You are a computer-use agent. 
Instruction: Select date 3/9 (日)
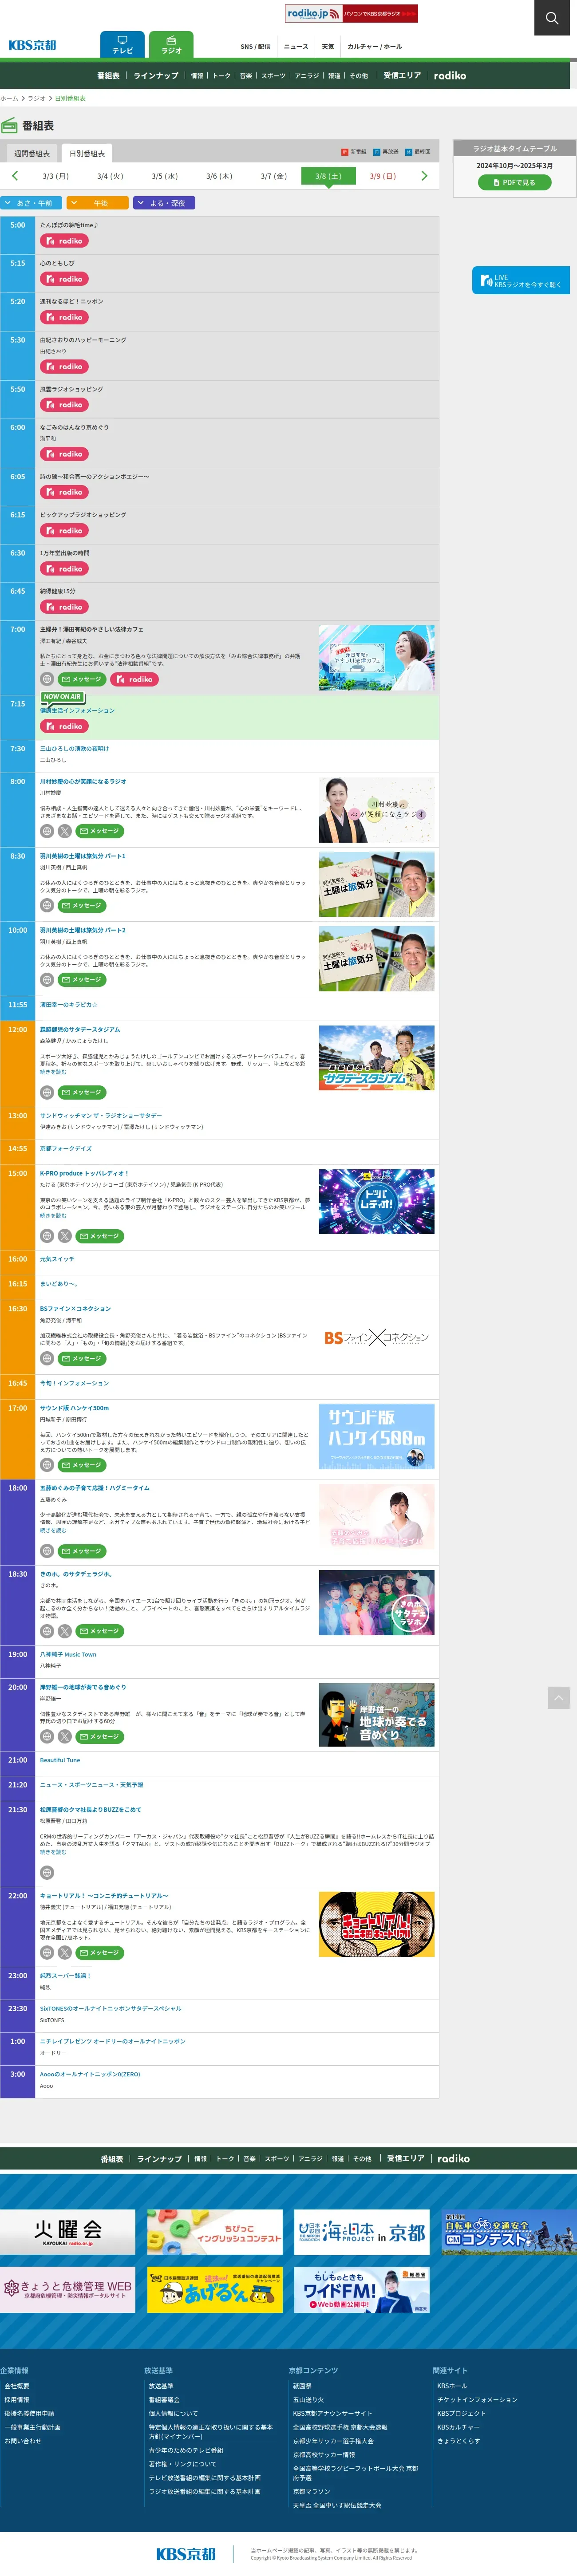(x=382, y=176)
